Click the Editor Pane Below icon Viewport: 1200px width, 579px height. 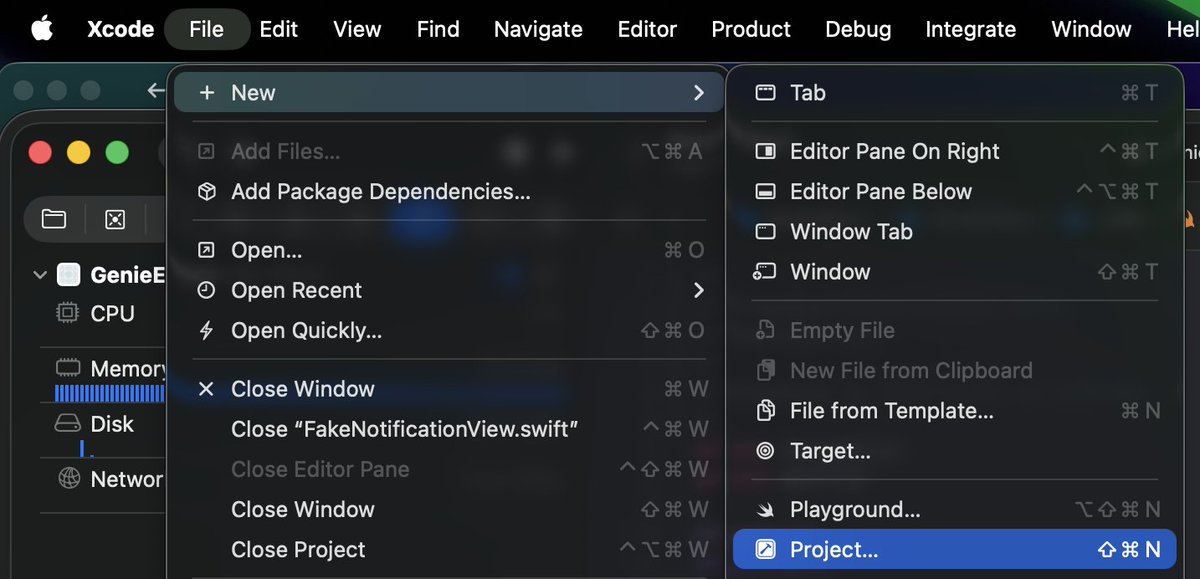click(765, 191)
